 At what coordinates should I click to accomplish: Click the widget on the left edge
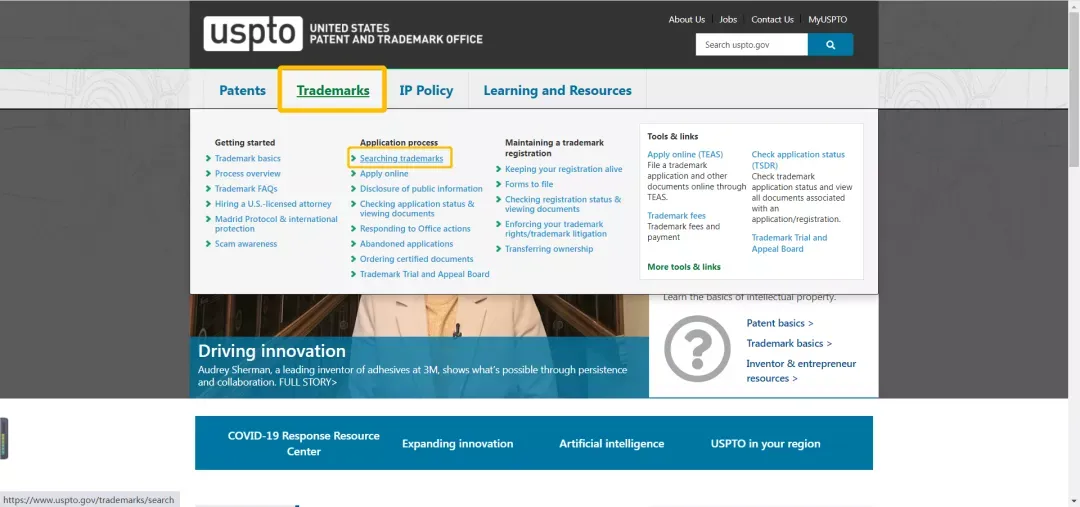[4, 438]
